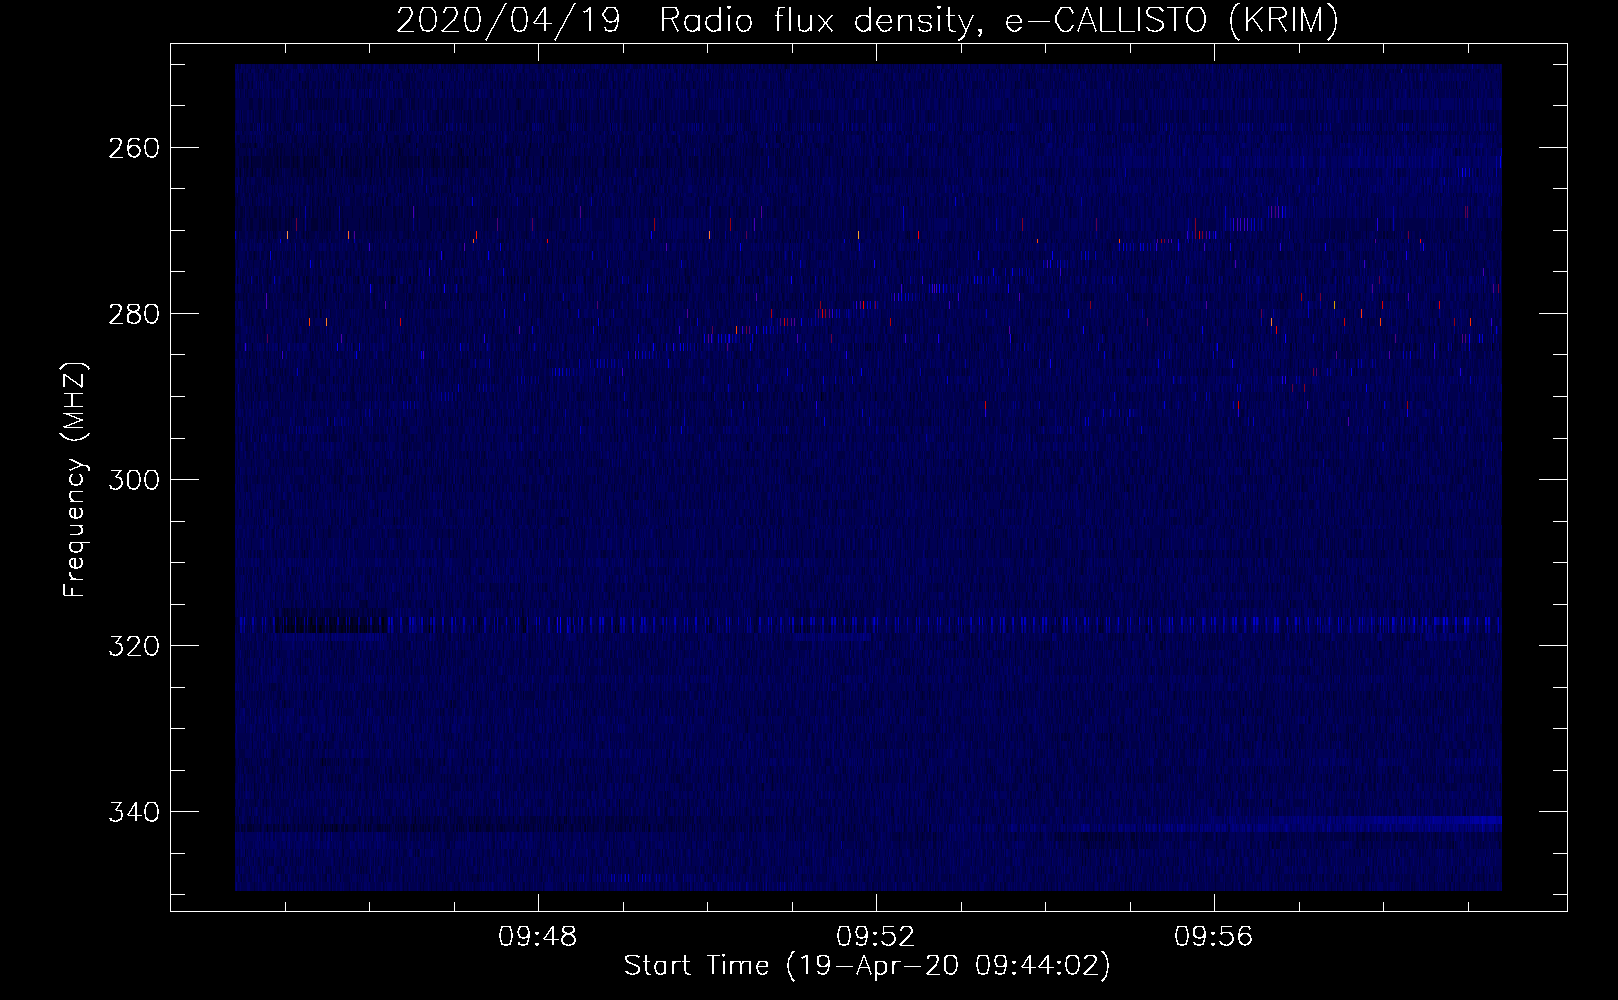Click the plot title '2020/04/19 Radio flux density, e-CALLISTO (KRIM)'
Image resolution: width=1618 pixels, height=1000 pixels.
tap(867, 21)
